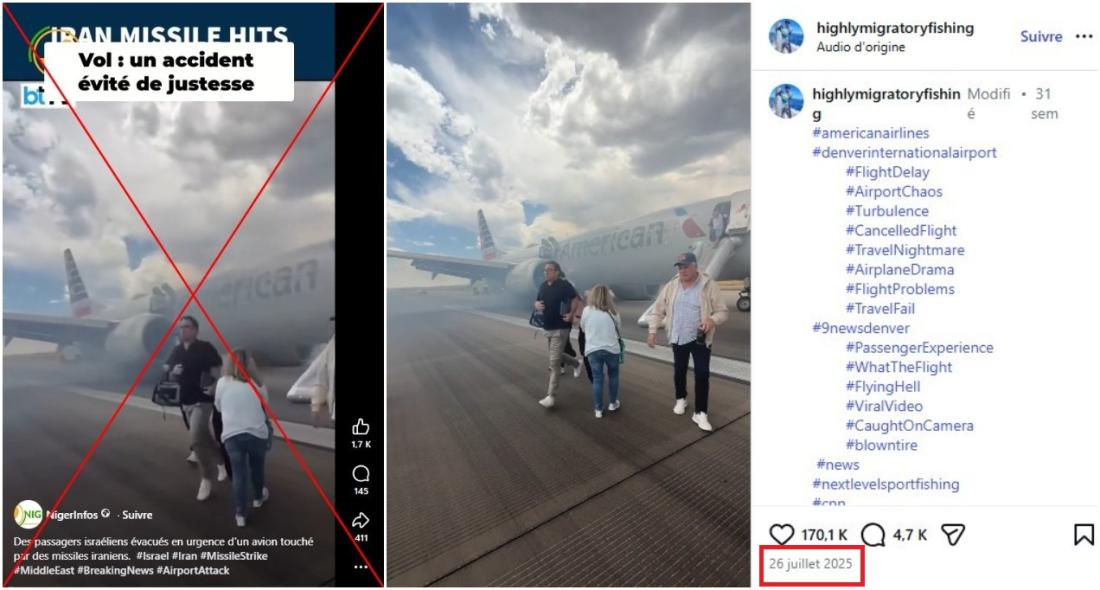Follow NigerInfos via Suivre link
Viewport: 1100px width, 590px height.
click(x=137, y=515)
